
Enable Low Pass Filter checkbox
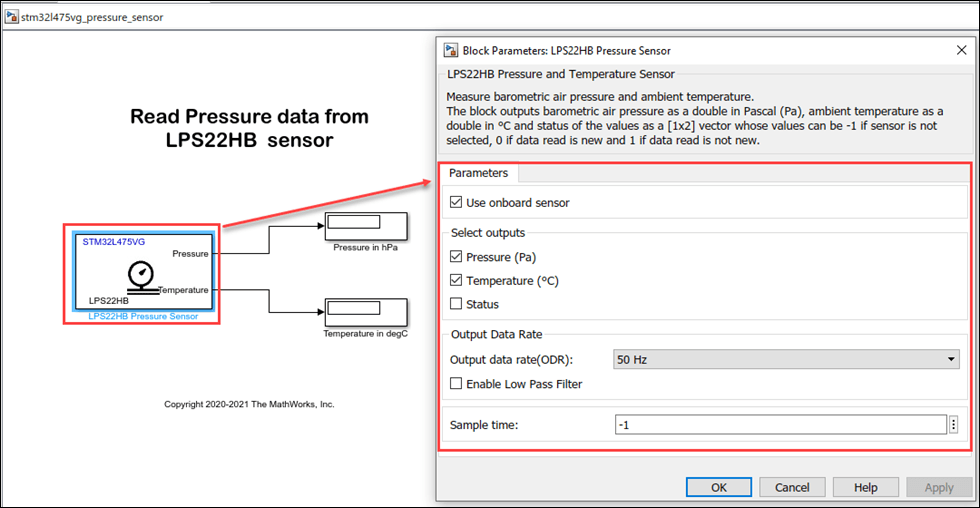click(457, 384)
